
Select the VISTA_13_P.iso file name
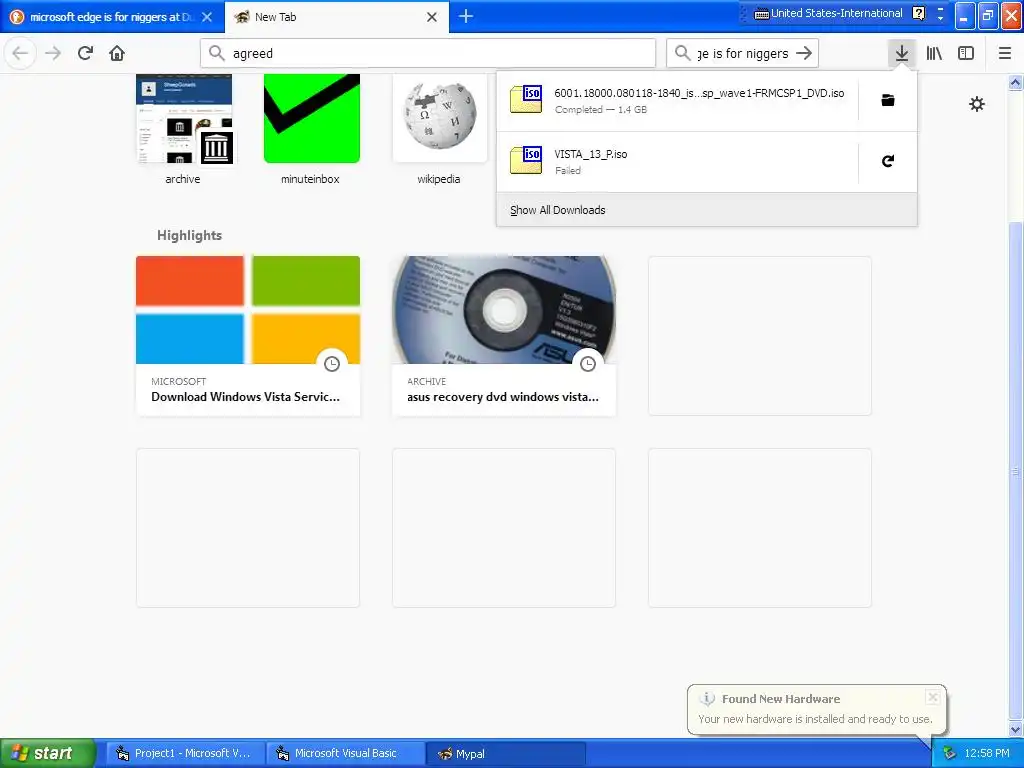[x=590, y=154]
